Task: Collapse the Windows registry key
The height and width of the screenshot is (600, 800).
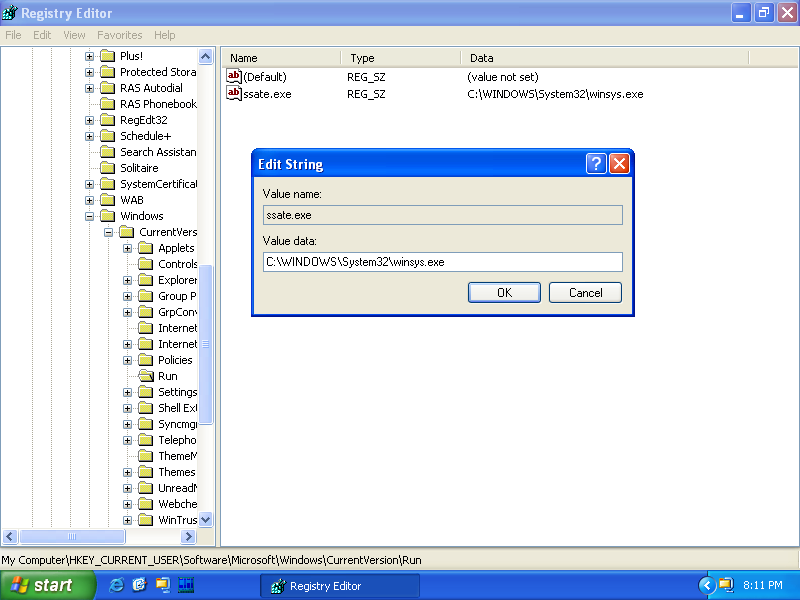Action: click(89, 216)
